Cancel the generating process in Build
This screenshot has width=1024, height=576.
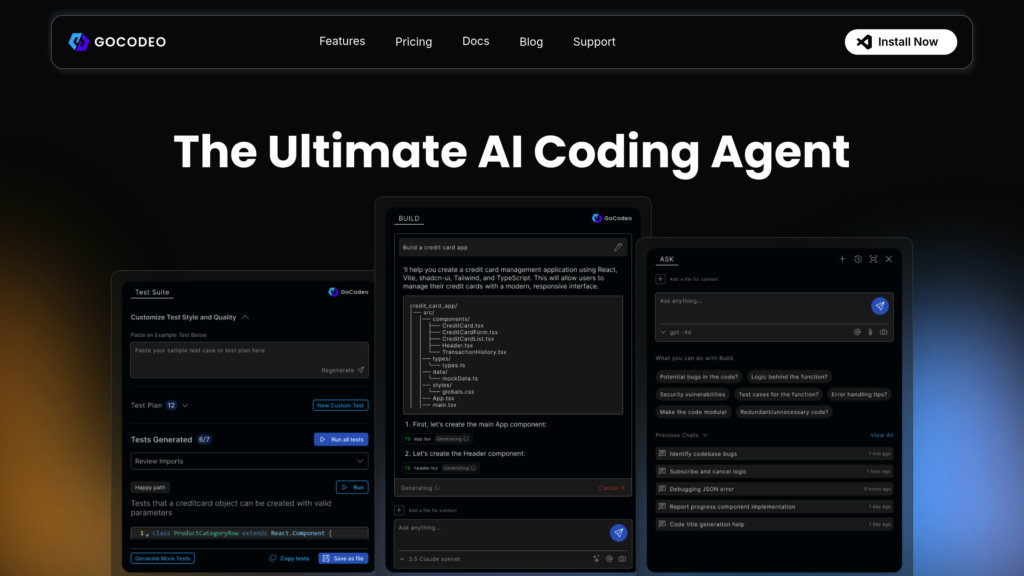coord(611,488)
